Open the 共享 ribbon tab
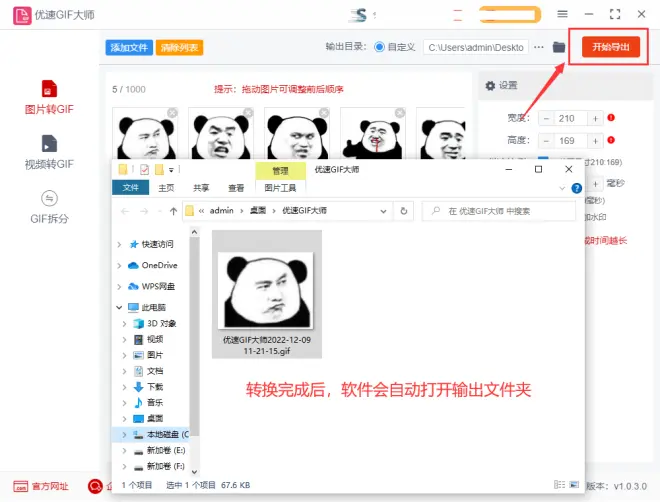The height and width of the screenshot is (502, 660). [x=201, y=188]
